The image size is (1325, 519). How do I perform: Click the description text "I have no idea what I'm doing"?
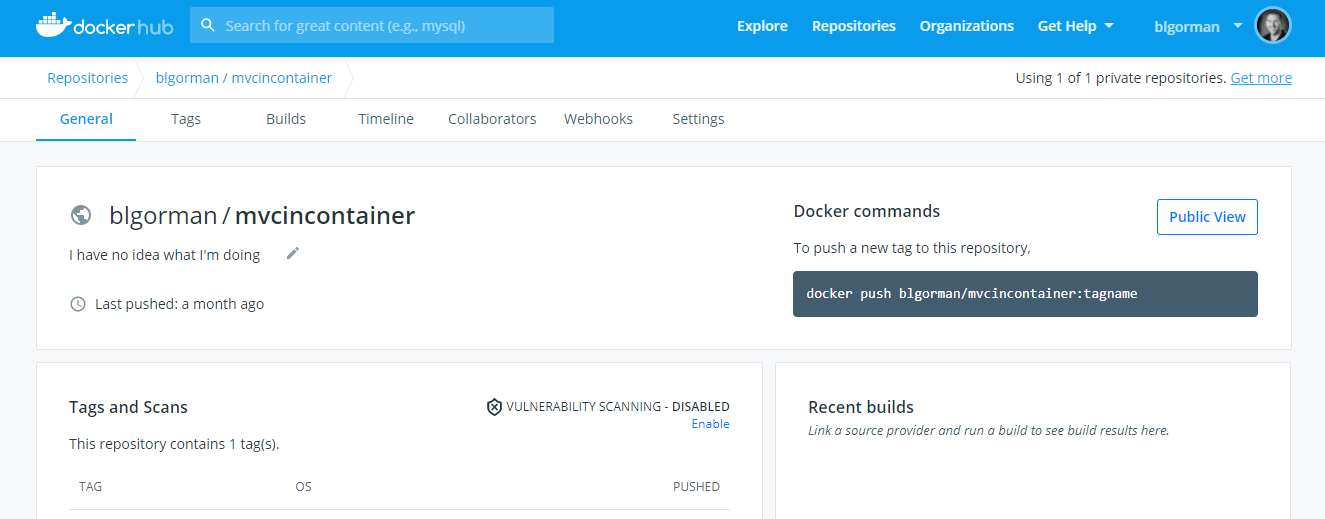click(x=165, y=255)
